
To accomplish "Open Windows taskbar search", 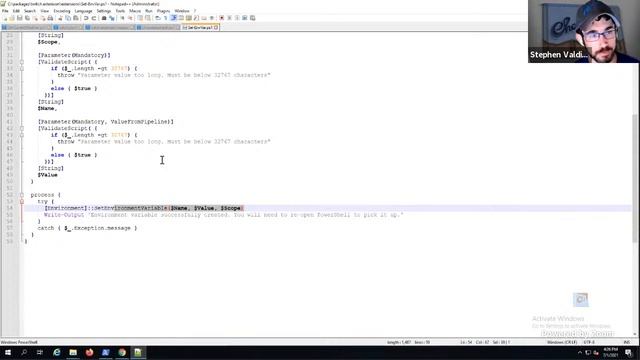I will pyautogui.click(x=24, y=353).
